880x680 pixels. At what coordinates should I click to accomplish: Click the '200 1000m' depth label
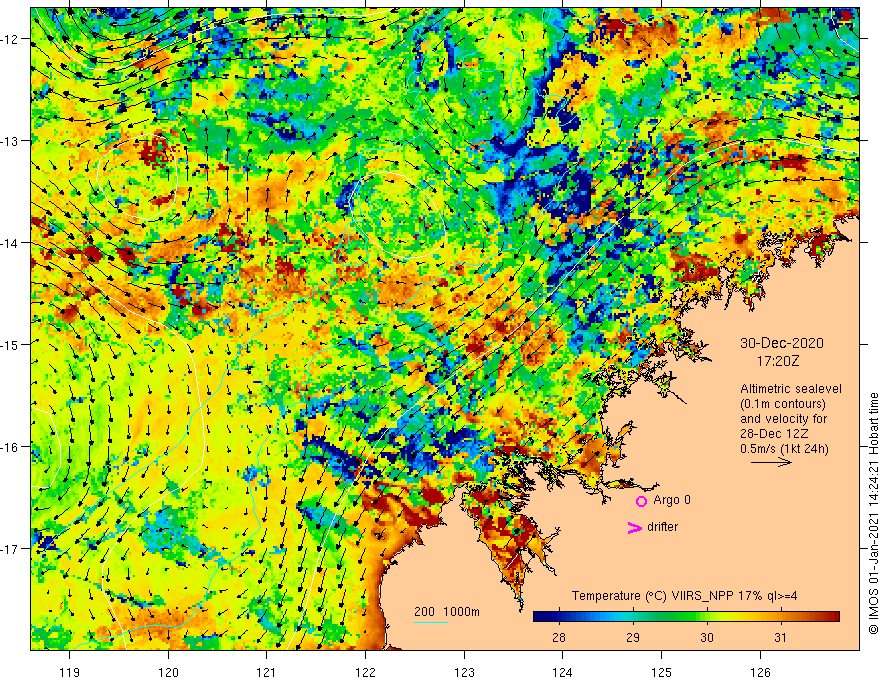(447, 612)
